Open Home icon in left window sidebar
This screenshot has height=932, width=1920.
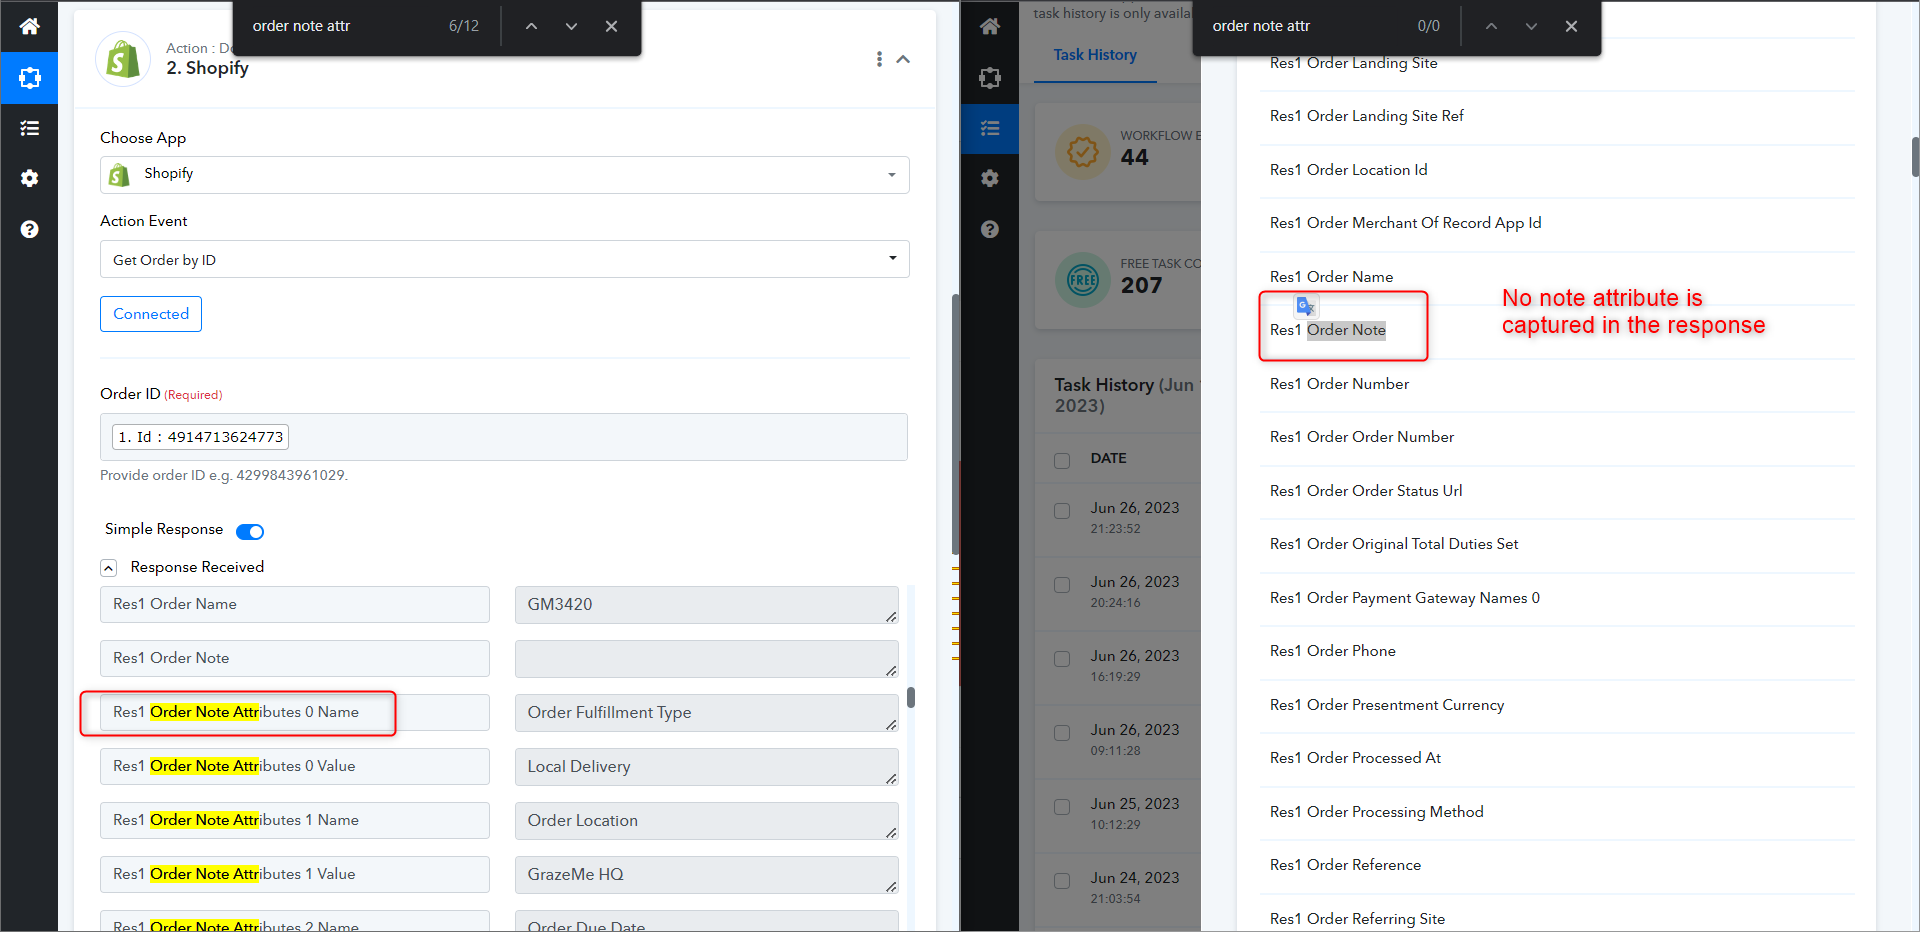click(29, 27)
